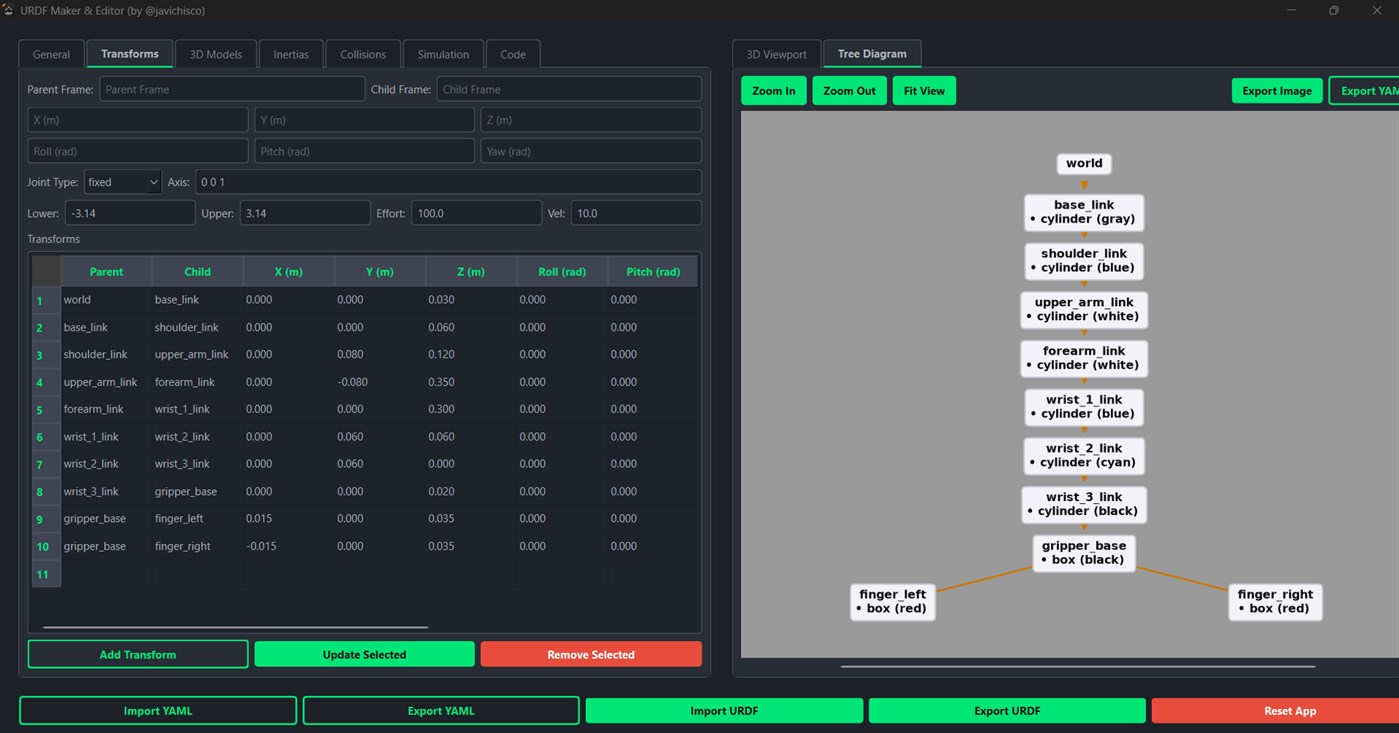Screen dimensions: 1399x733
Task: Select the finger_right node in tree diagram
Action: (x=1275, y=601)
